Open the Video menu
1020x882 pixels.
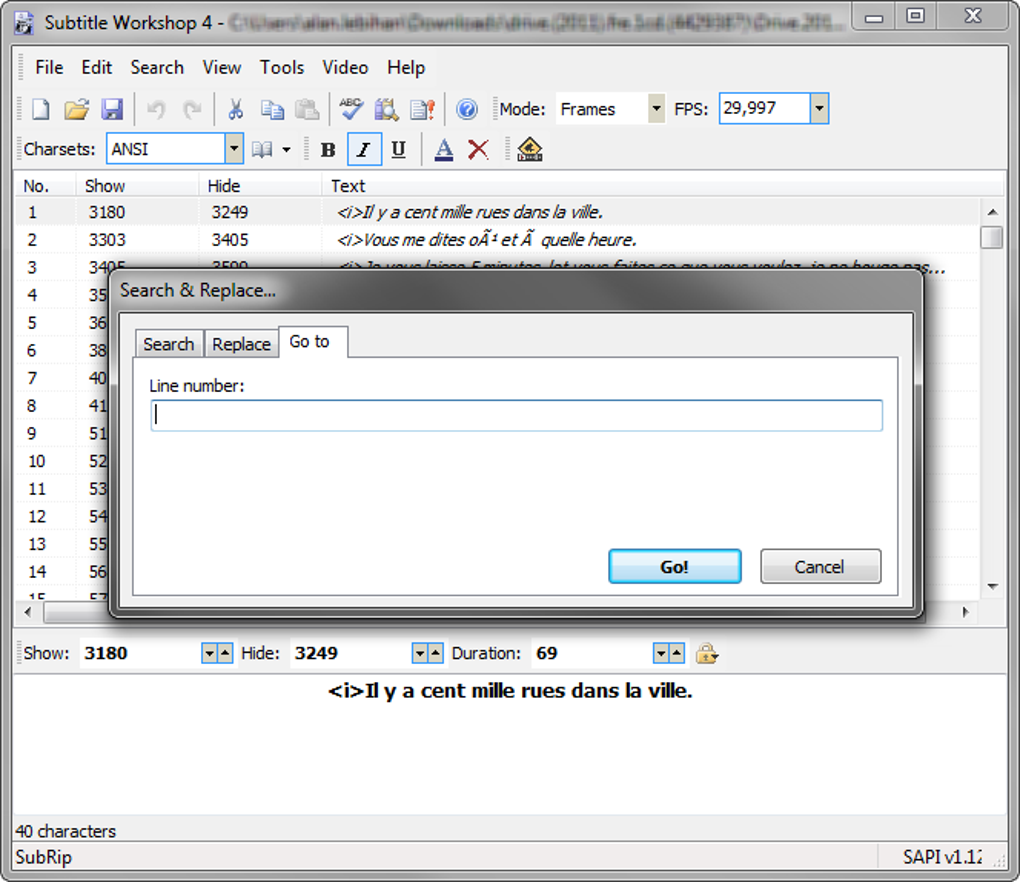click(345, 68)
